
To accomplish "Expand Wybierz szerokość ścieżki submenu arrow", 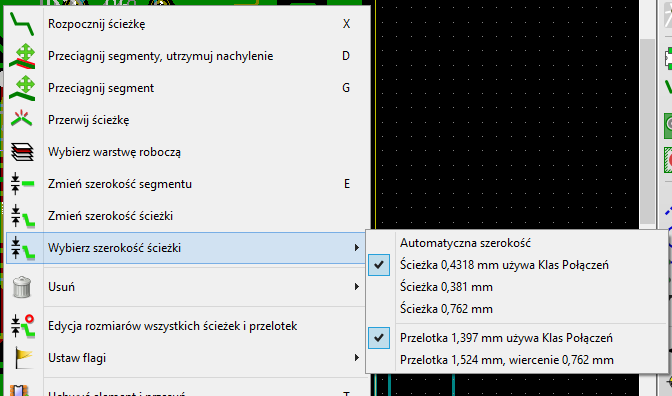I will [x=357, y=248].
